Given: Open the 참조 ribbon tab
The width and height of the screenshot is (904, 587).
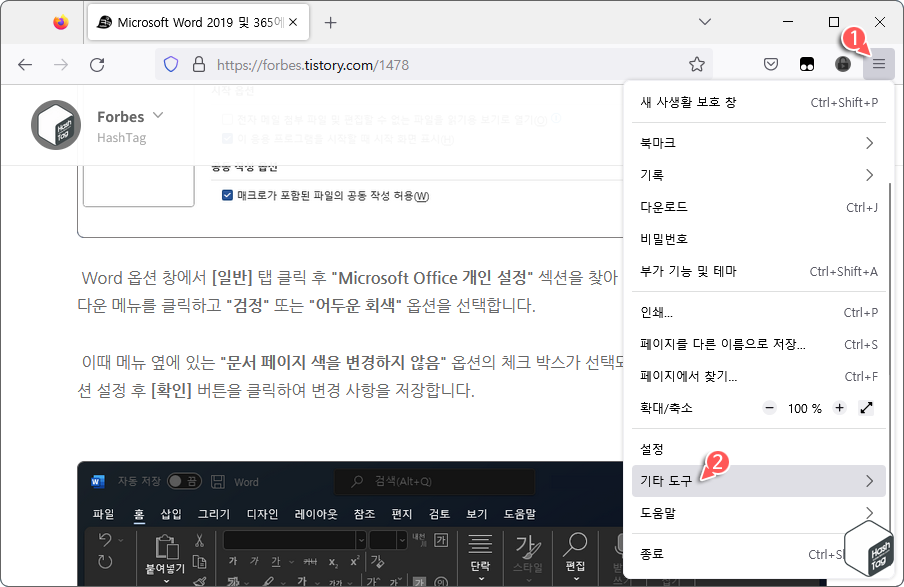Looking at the screenshot, I should (364, 513).
